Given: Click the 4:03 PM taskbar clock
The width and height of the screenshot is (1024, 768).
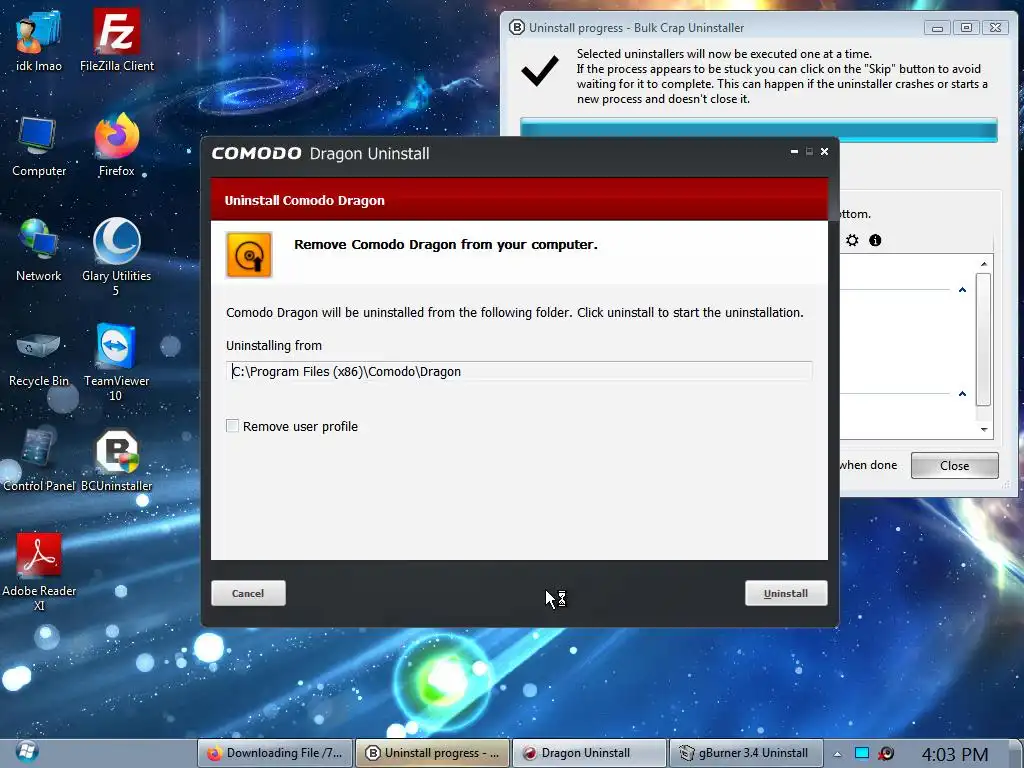Looking at the screenshot, I should 954,754.
